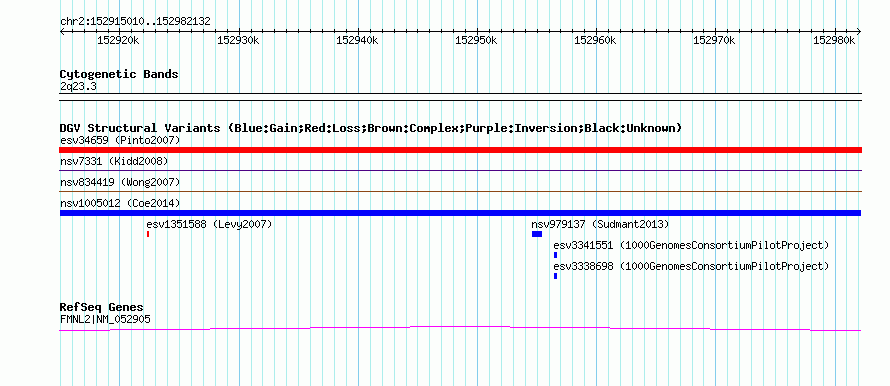The height and width of the screenshot is (386, 890).
Task: Click the right arrow of the ruler
Action: pos(859,31)
